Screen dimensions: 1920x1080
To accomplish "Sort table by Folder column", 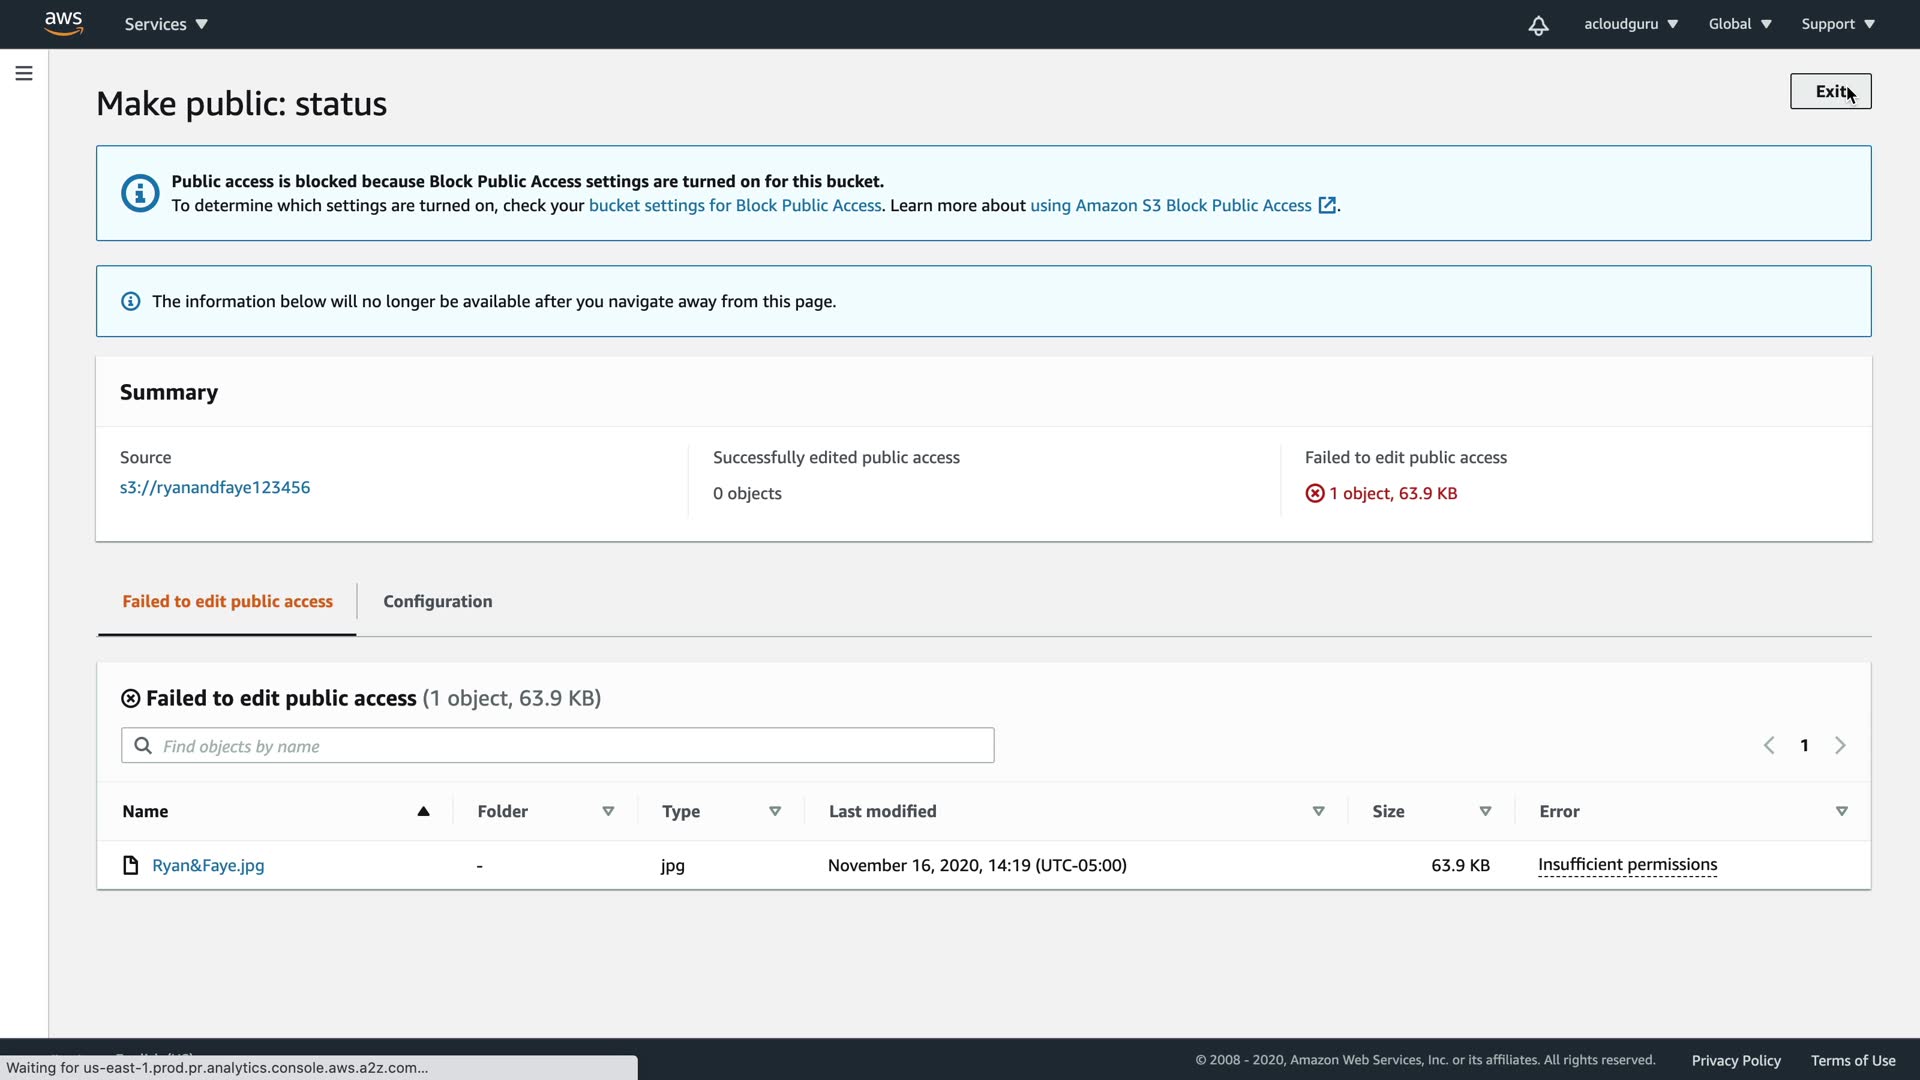I will [x=608, y=811].
